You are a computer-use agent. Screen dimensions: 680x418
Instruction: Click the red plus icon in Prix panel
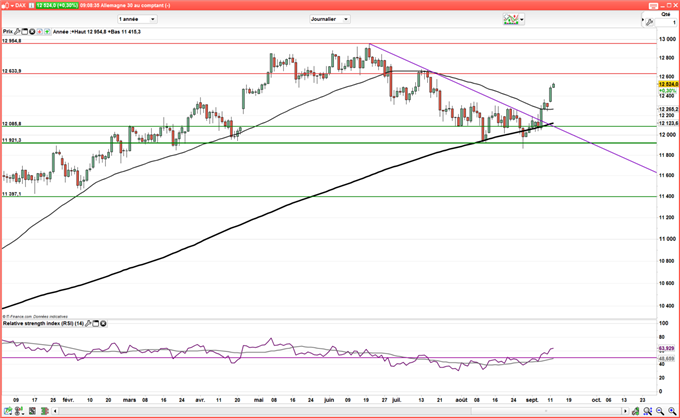[x=39, y=32]
